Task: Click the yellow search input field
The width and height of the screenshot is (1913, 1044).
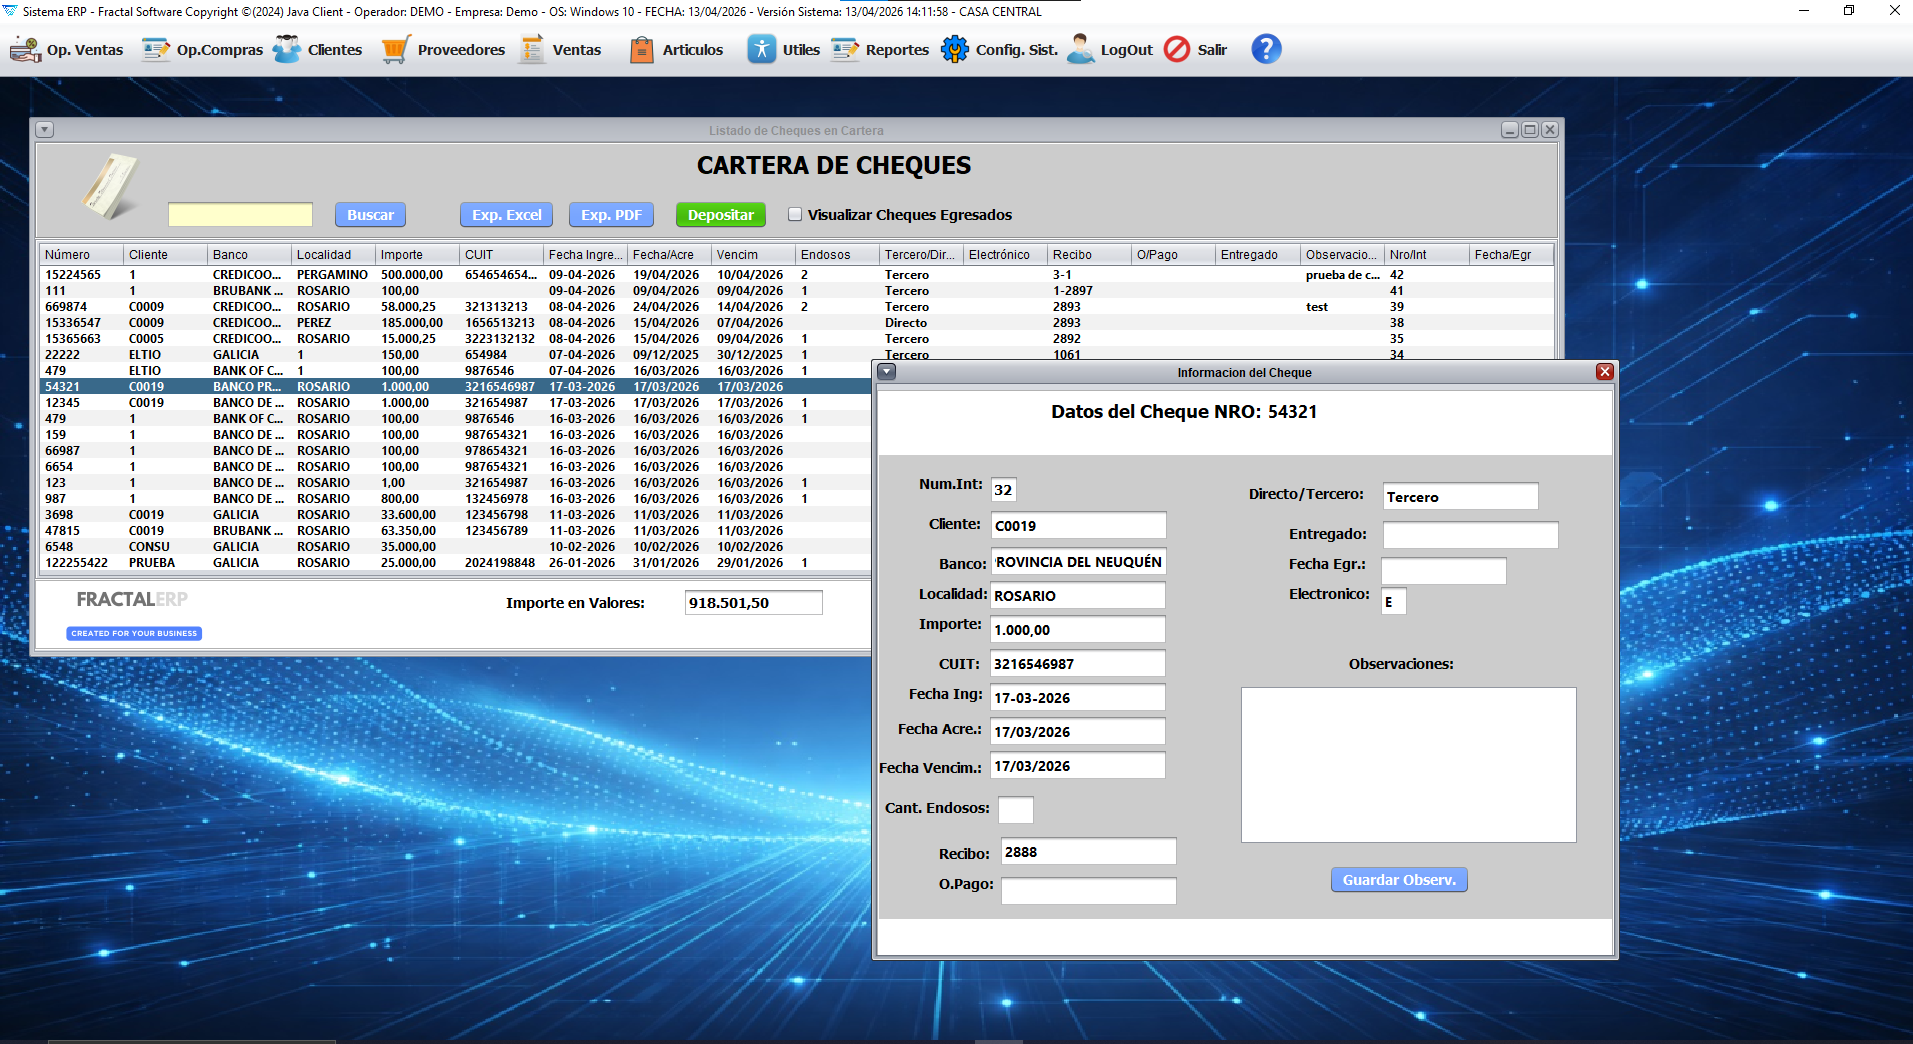Action: point(240,215)
